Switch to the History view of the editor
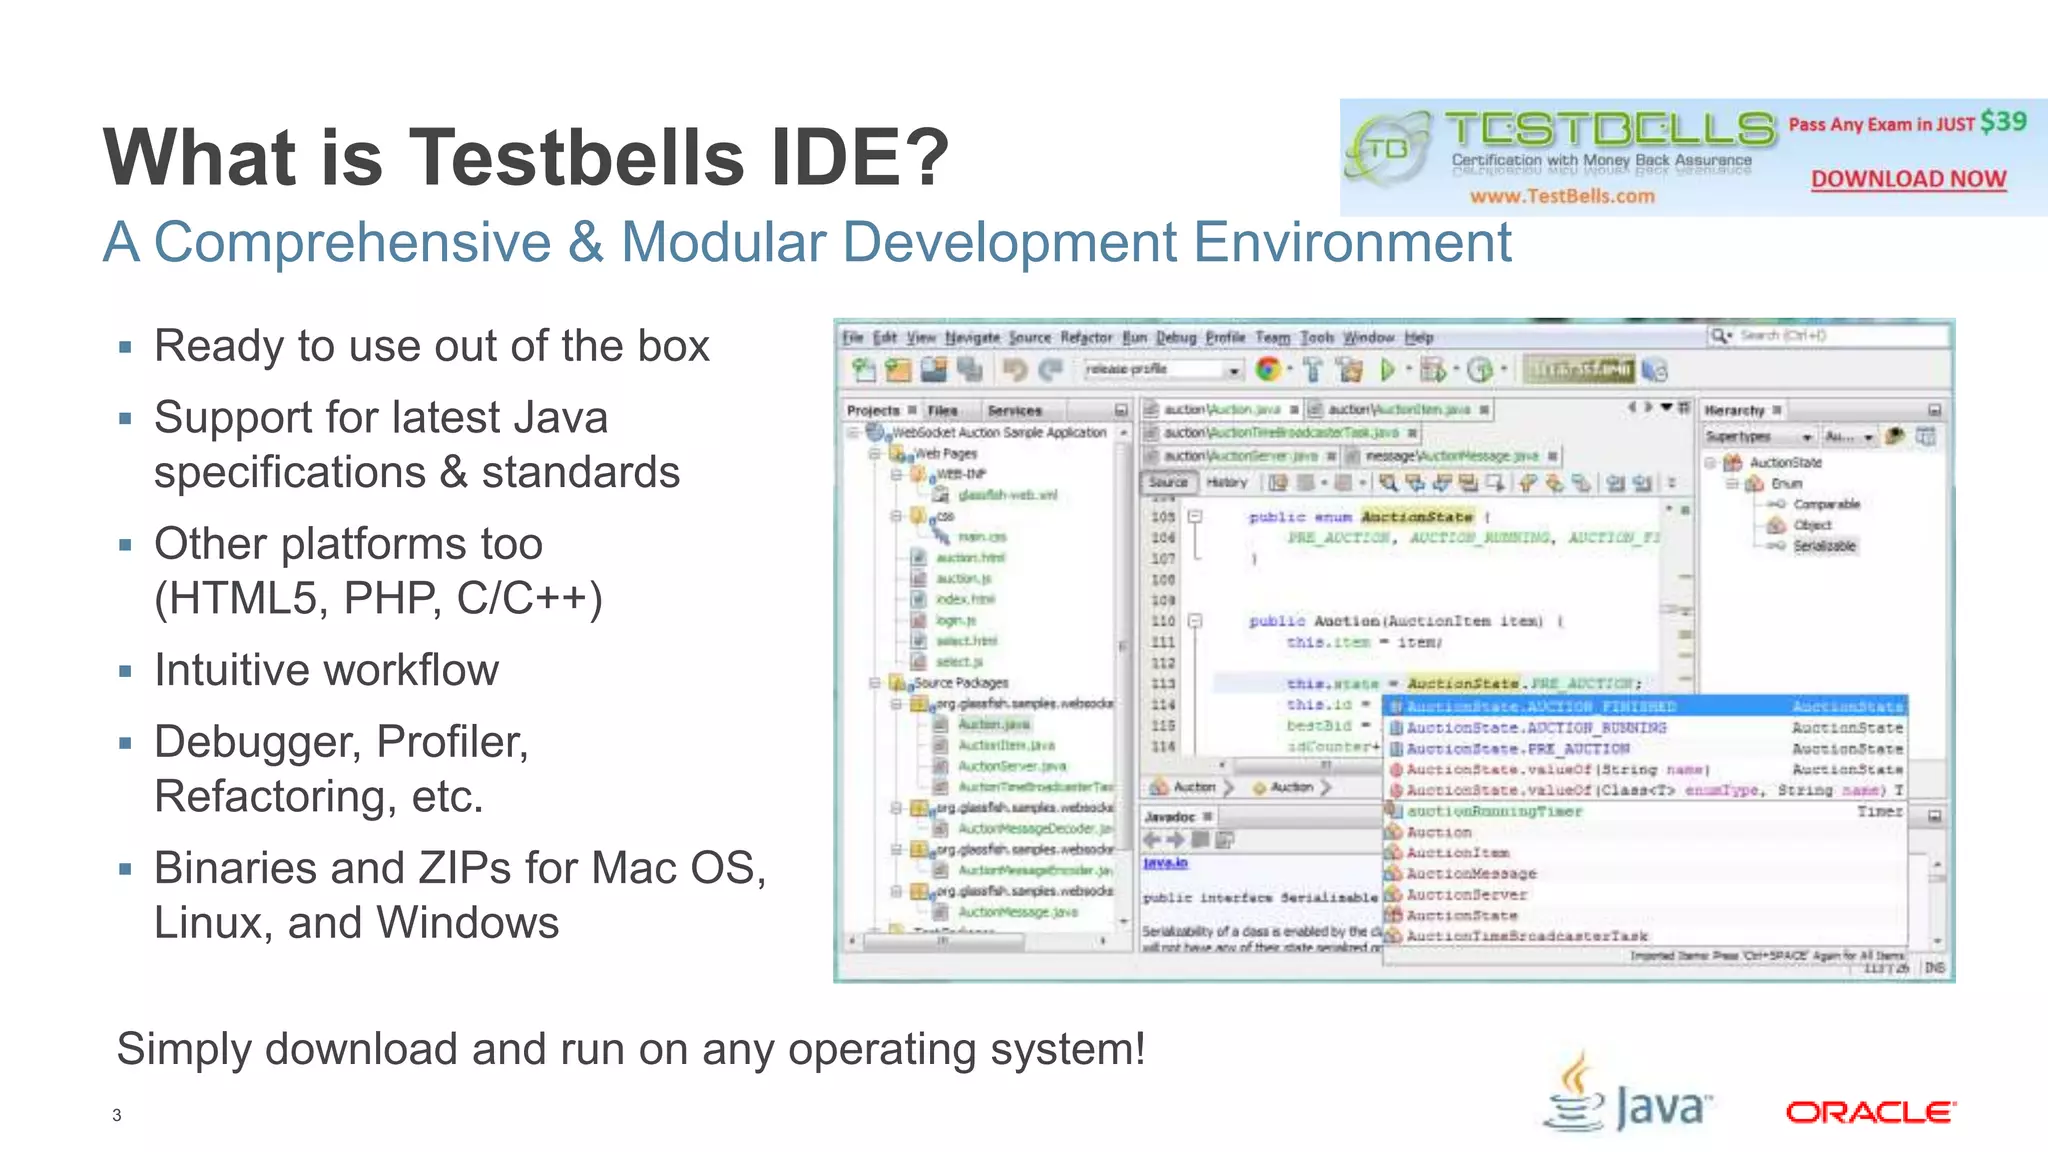The image size is (2048, 1152). coord(1226,482)
